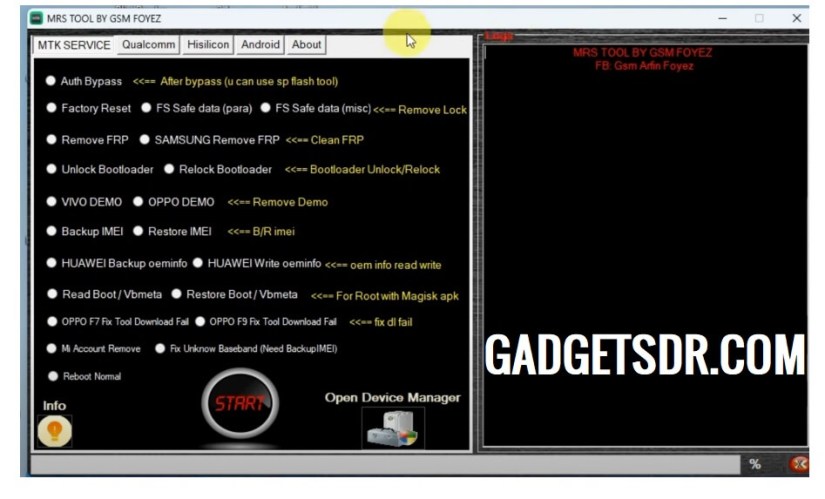This screenshot has width=825, height=499.
Task: Choose Restore Boot / Vbmeta option
Action: (x=235, y=294)
